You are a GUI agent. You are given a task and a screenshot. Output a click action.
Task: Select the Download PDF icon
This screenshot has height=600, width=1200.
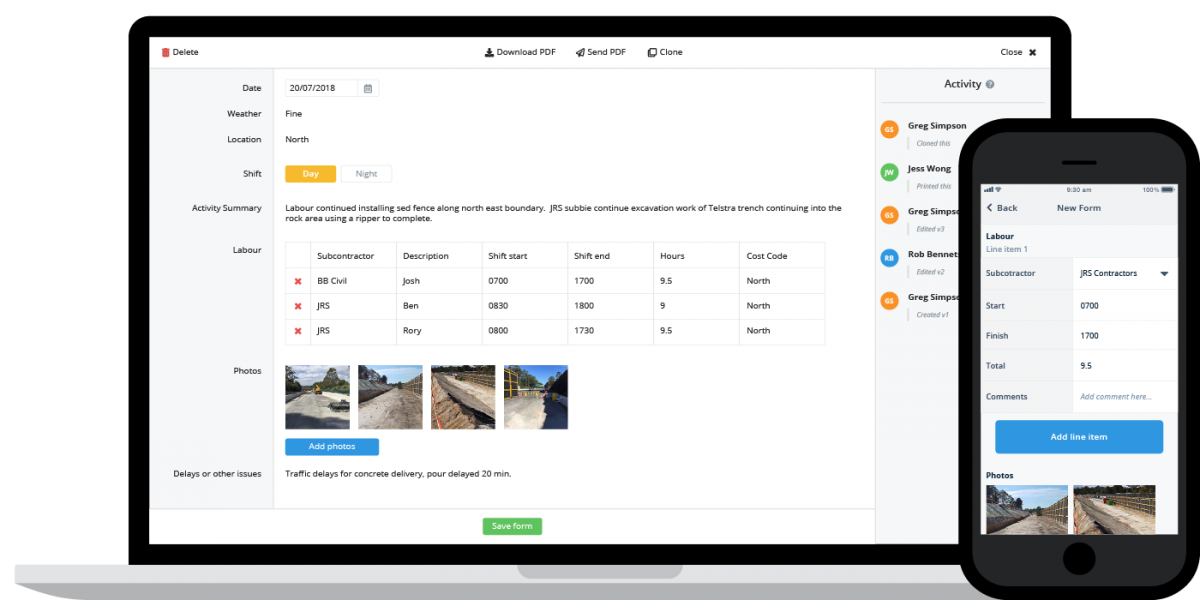(489, 51)
